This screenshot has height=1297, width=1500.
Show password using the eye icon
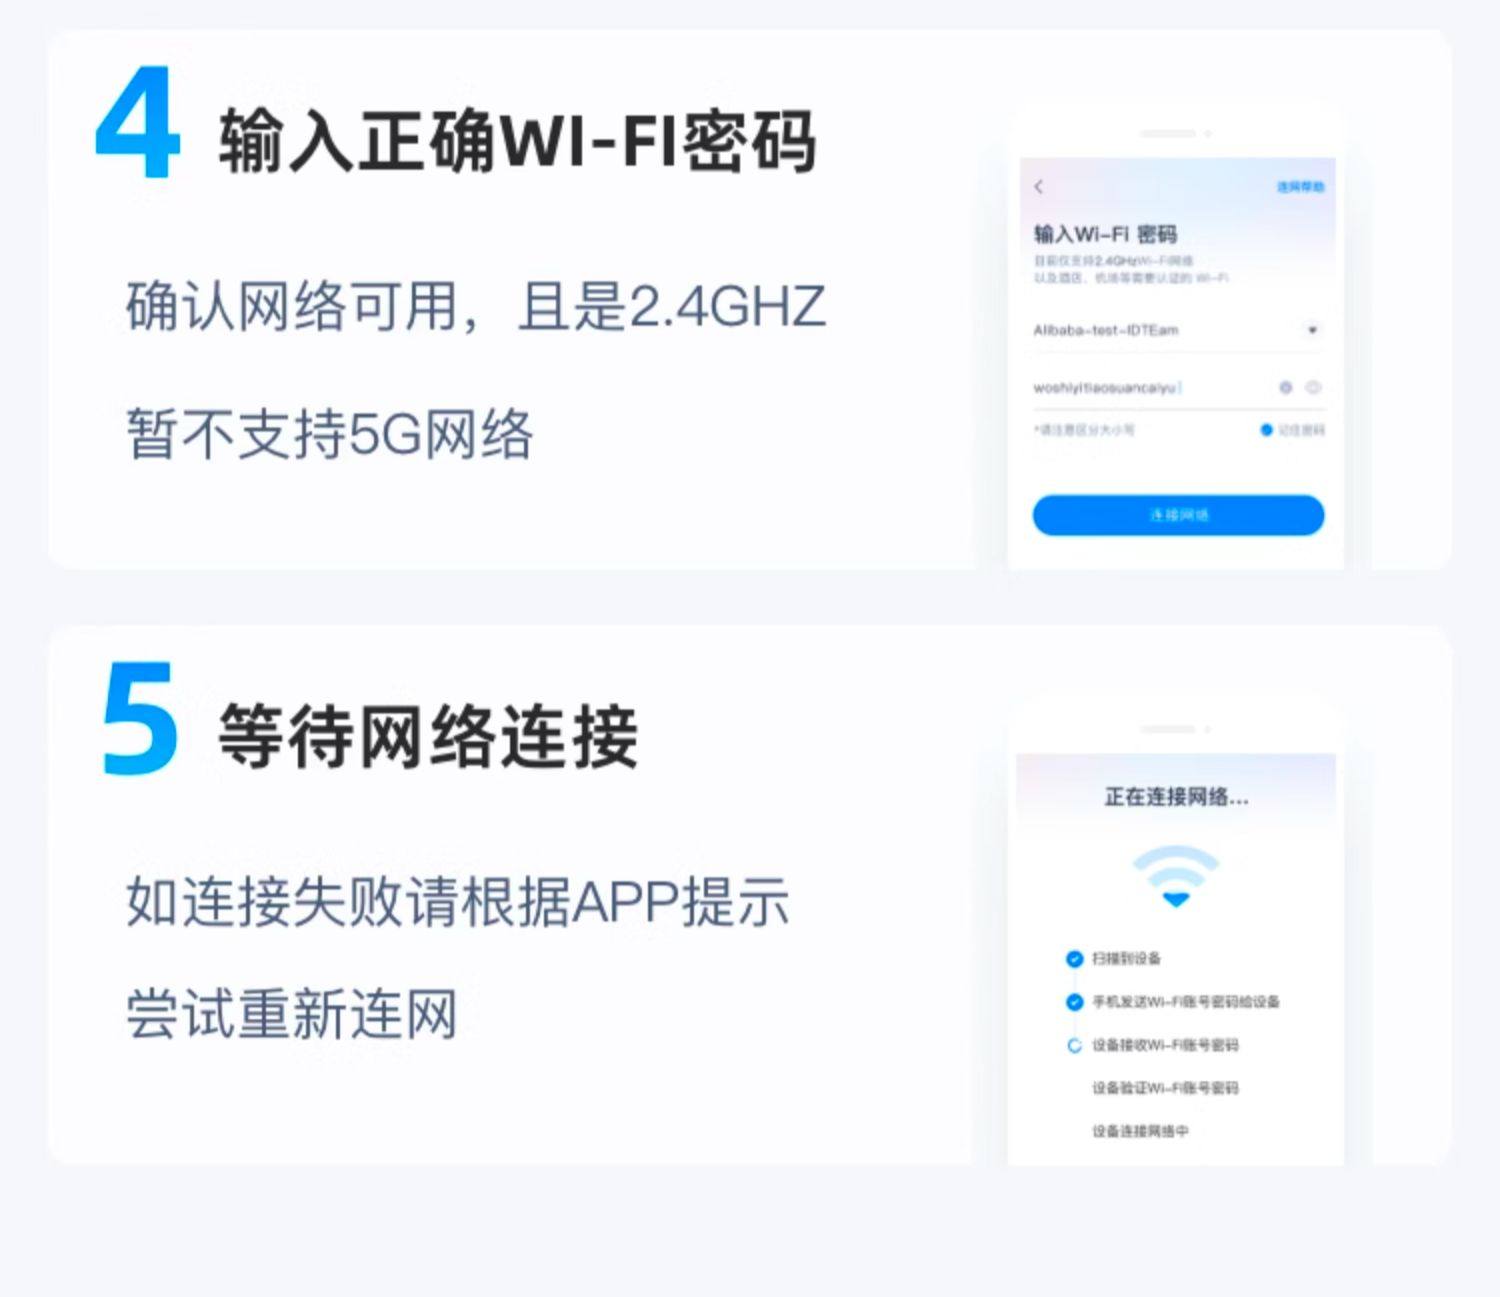(1313, 388)
